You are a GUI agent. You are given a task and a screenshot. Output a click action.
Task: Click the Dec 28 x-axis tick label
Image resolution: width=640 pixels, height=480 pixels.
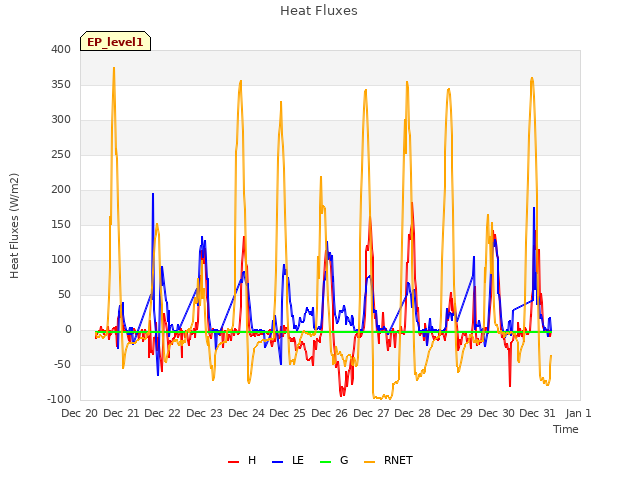(412, 413)
